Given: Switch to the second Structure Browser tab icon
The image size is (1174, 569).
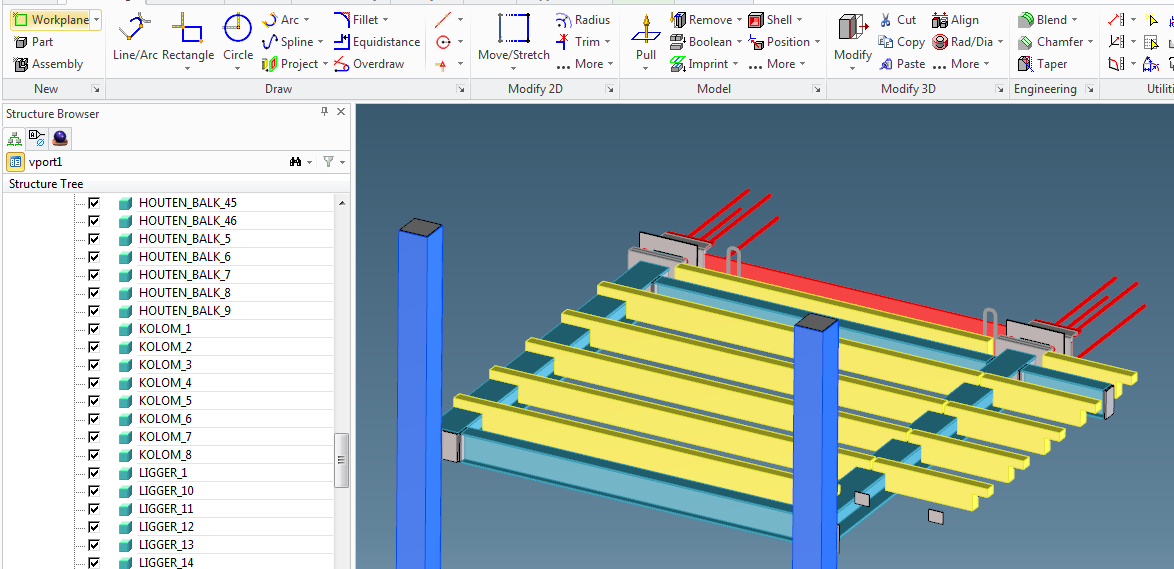Looking at the screenshot, I should pyautogui.click(x=37, y=139).
